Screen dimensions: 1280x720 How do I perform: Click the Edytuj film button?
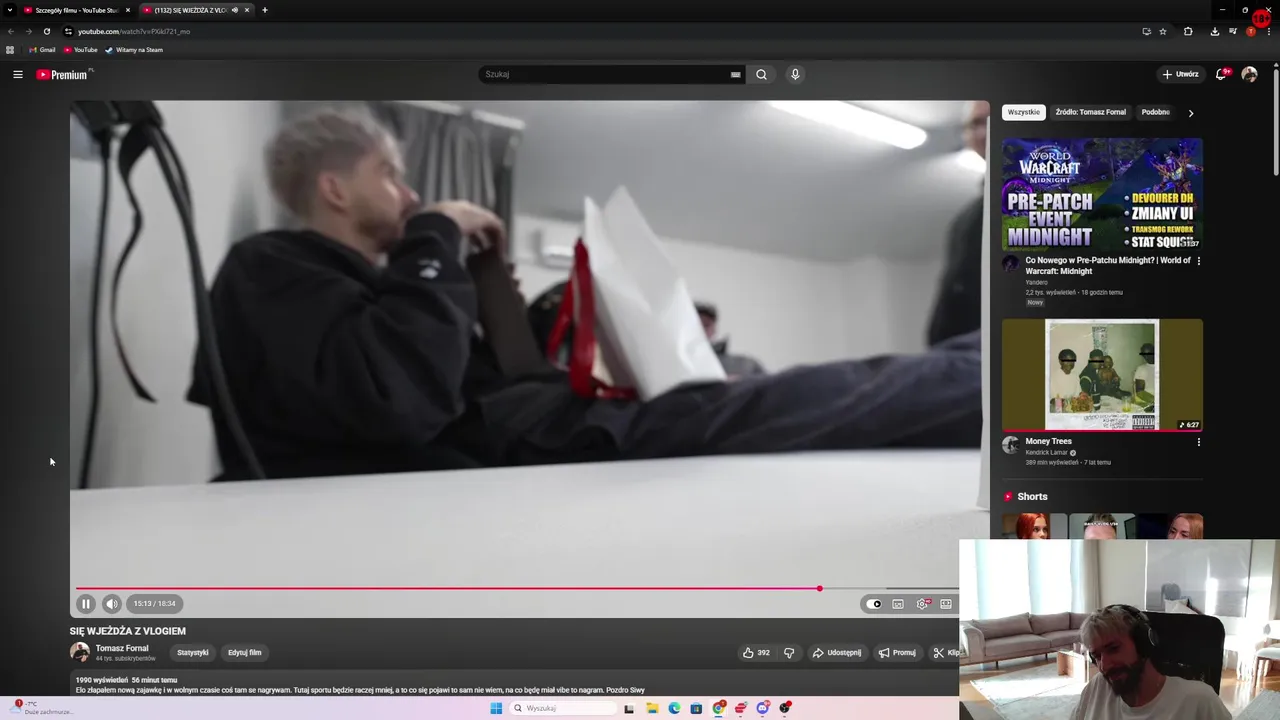(x=244, y=652)
